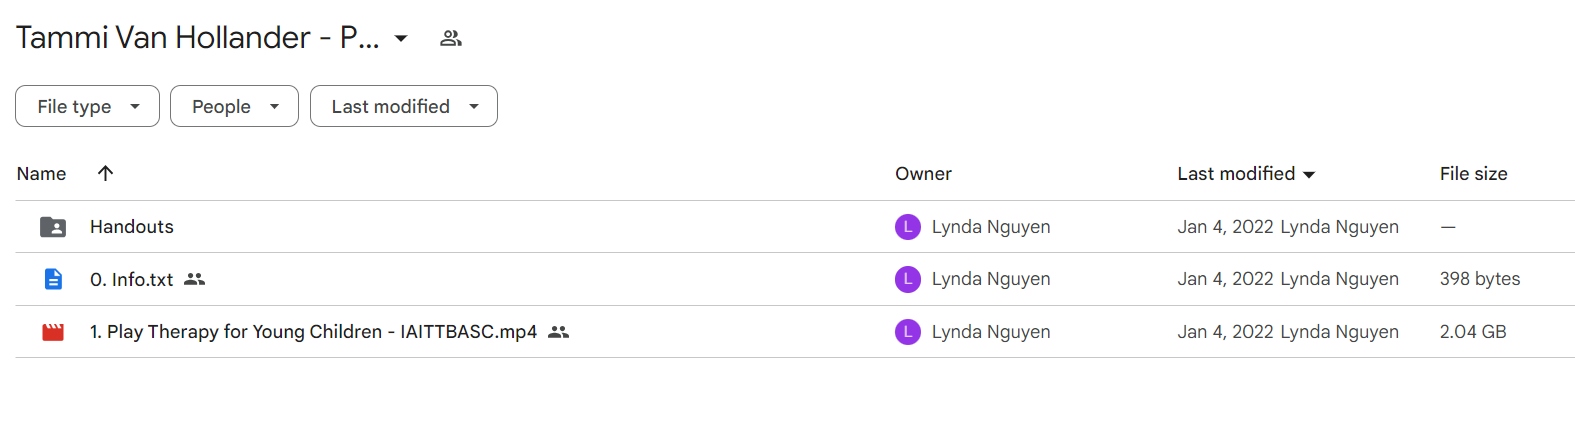This screenshot has height=427, width=1575.
Task: Open the Handouts shared folder icon
Action: pyautogui.click(x=53, y=227)
